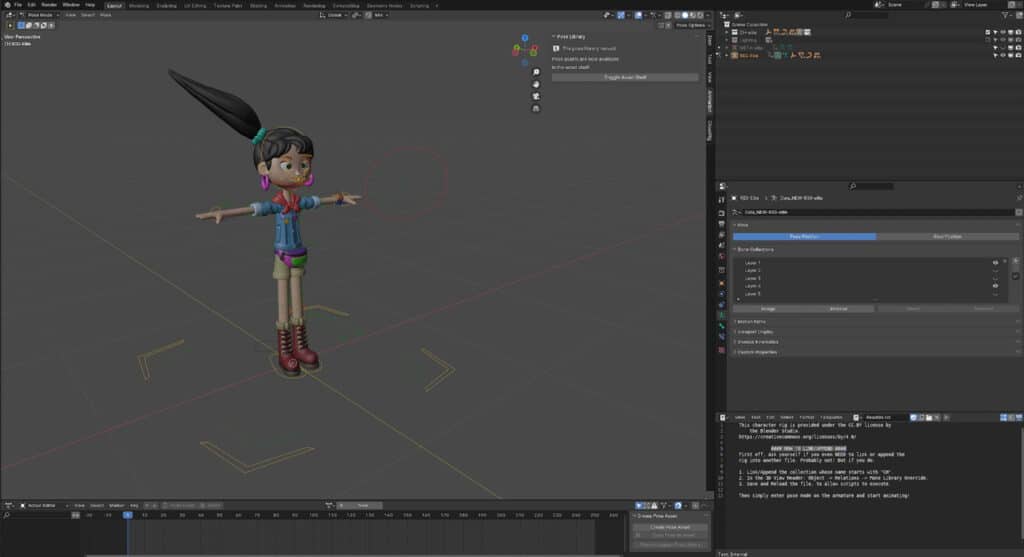This screenshot has height=557, width=1024.
Task: Open the Bone properties tab icon
Action: pyautogui.click(x=722, y=326)
